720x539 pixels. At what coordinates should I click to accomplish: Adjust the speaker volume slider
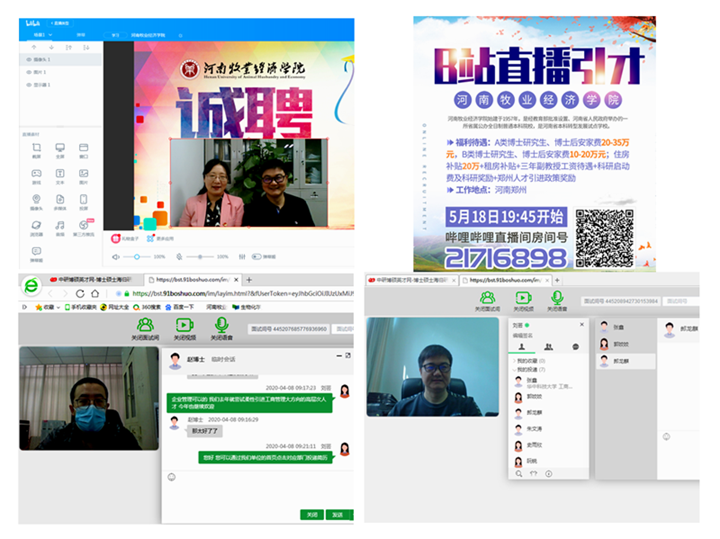coord(137,257)
